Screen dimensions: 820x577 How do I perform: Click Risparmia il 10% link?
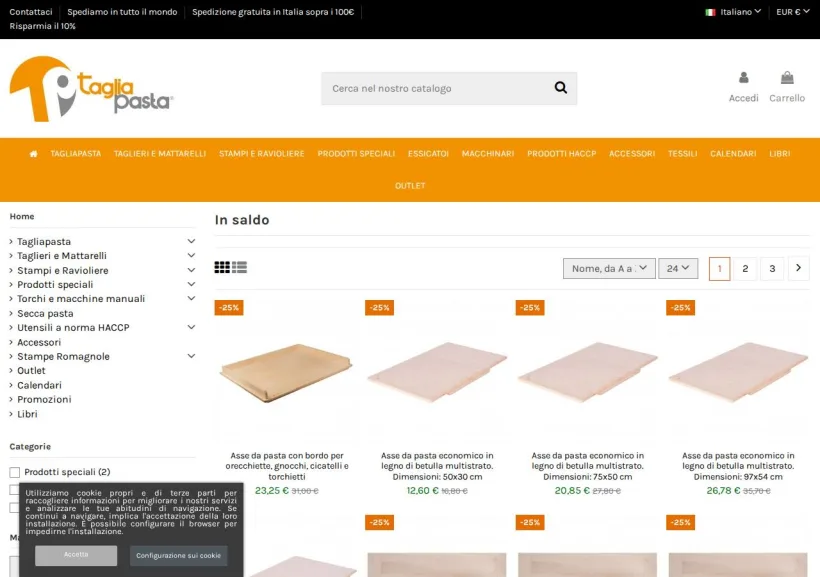click(x=42, y=26)
